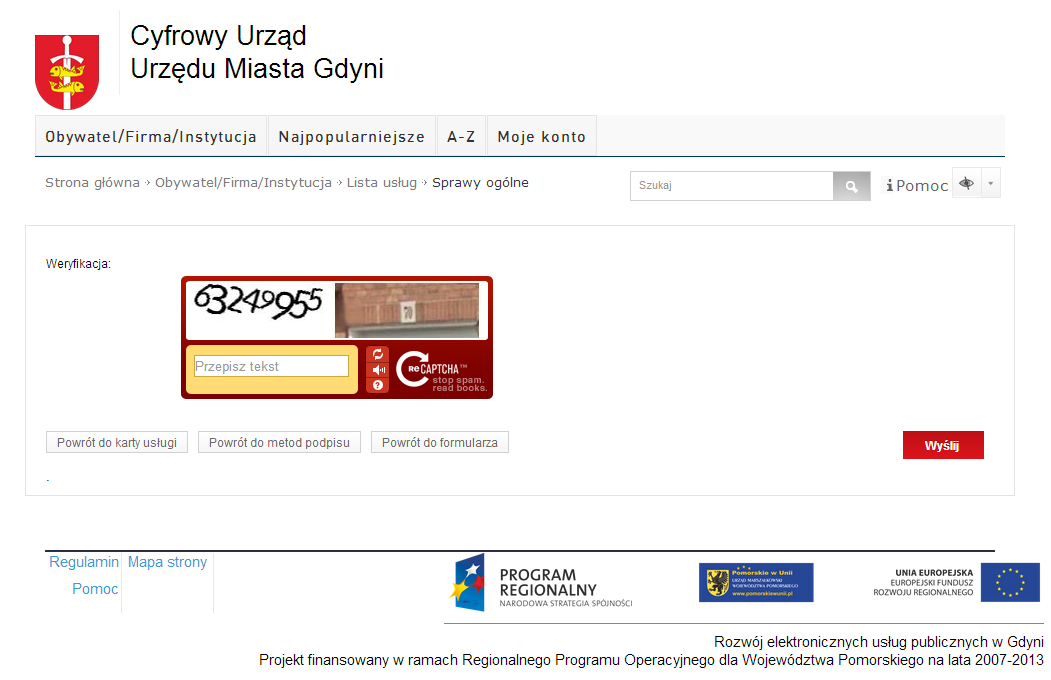Viewport: 1051px width, 680px height.
Task: Click the Przepisz tekst captcha field
Action: click(271, 367)
